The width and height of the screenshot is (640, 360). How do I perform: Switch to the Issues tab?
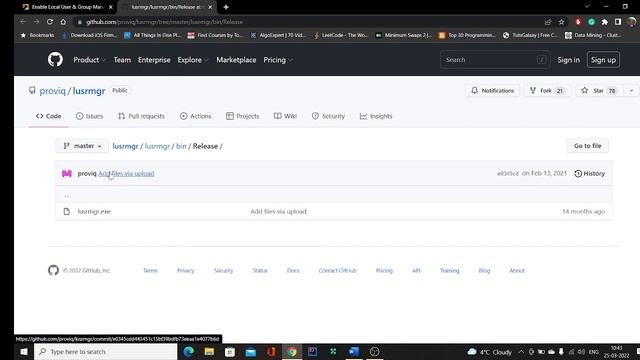[x=89, y=116]
